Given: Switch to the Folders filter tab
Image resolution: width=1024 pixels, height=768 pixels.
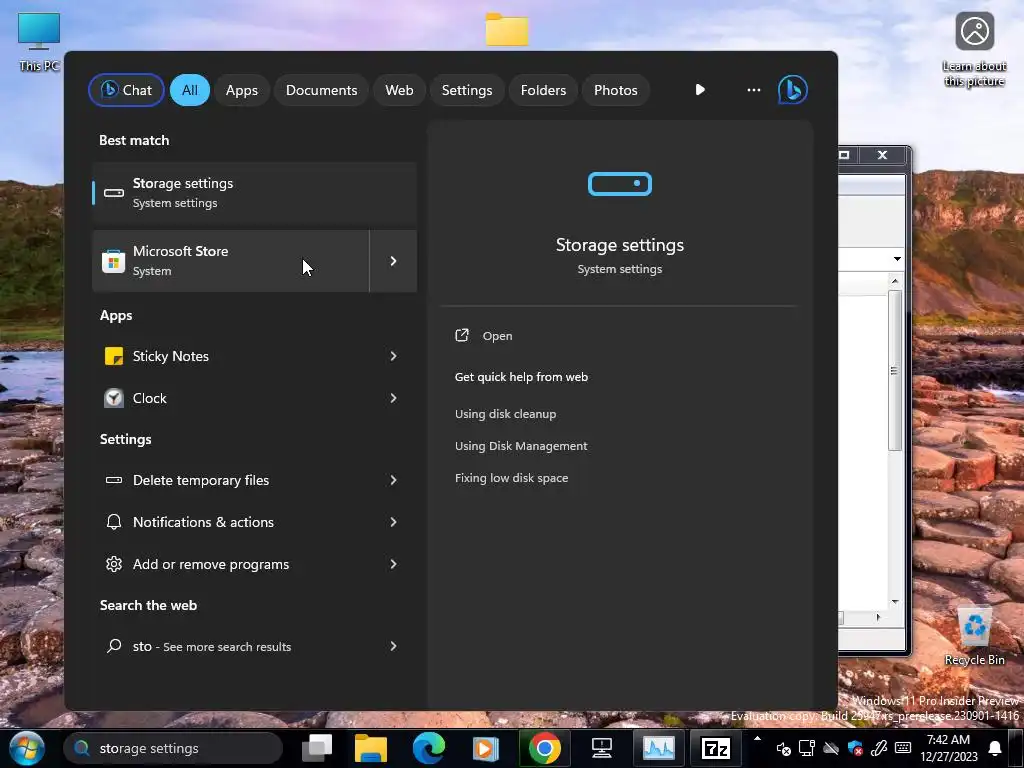Looking at the screenshot, I should 543,90.
